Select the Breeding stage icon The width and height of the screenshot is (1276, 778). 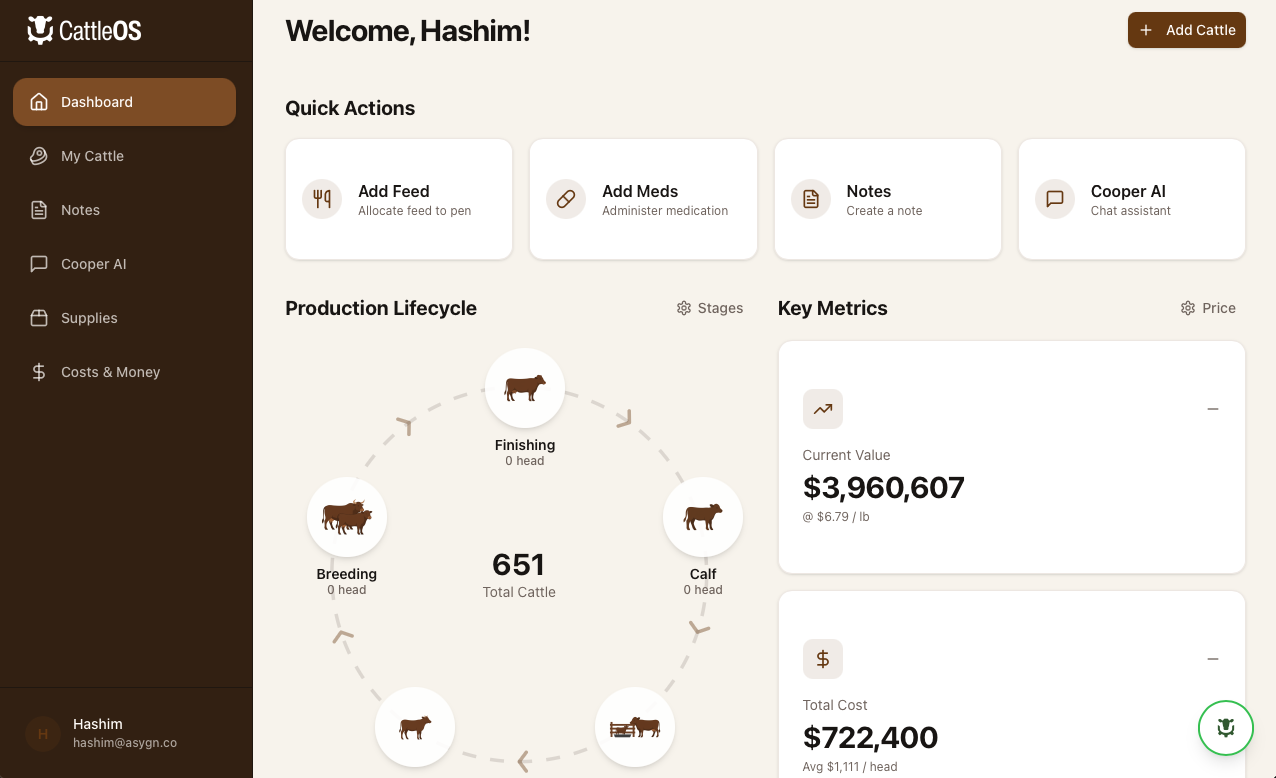click(x=347, y=517)
